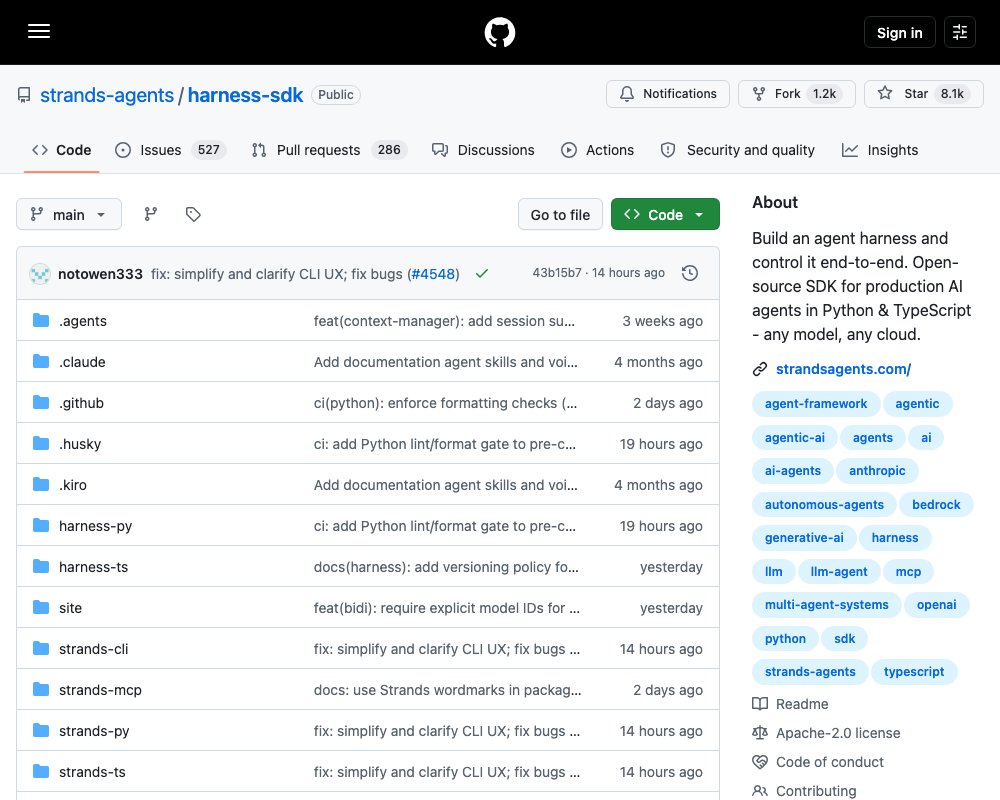
Task: Open commit message 'feat(bidi): require explicit model IDs'
Action: tap(446, 608)
